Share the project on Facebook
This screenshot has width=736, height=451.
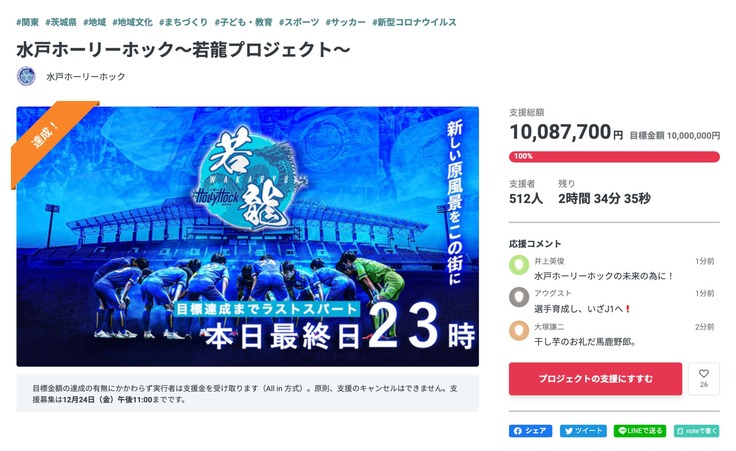click(530, 431)
